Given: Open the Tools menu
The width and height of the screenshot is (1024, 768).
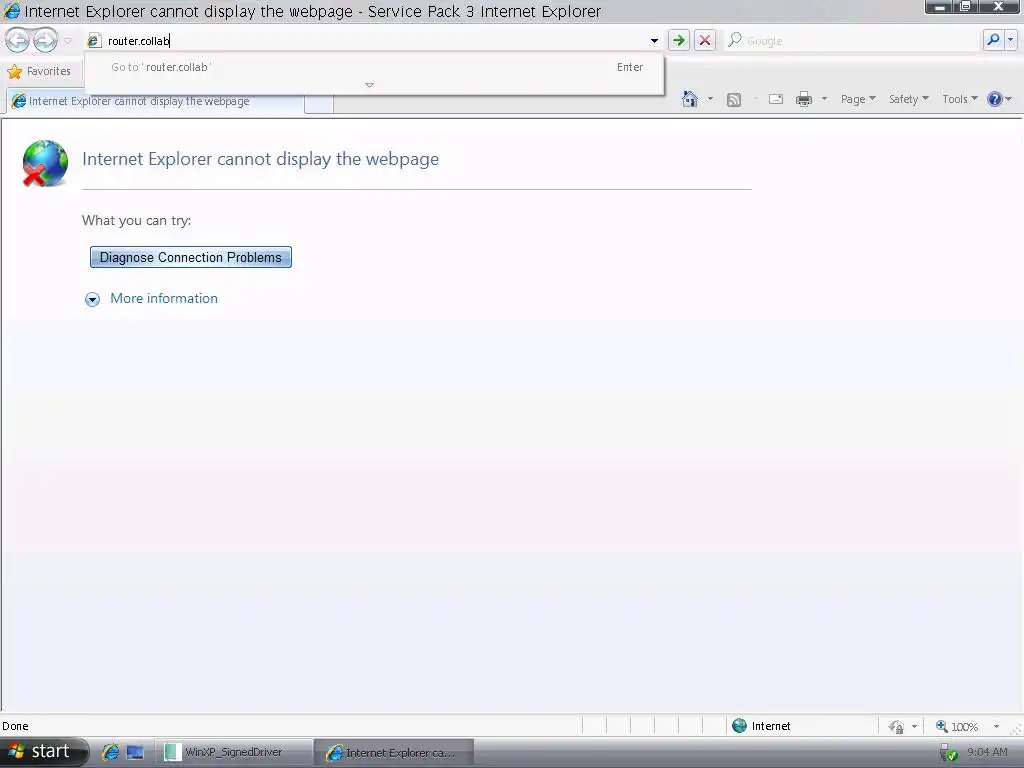Looking at the screenshot, I should click(x=959, y=99).
